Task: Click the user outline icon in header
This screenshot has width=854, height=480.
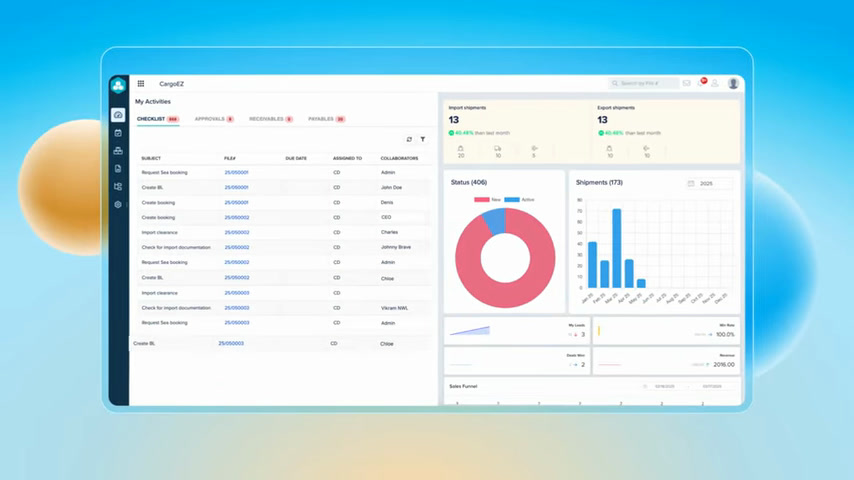Action: [x=715, y=83]
